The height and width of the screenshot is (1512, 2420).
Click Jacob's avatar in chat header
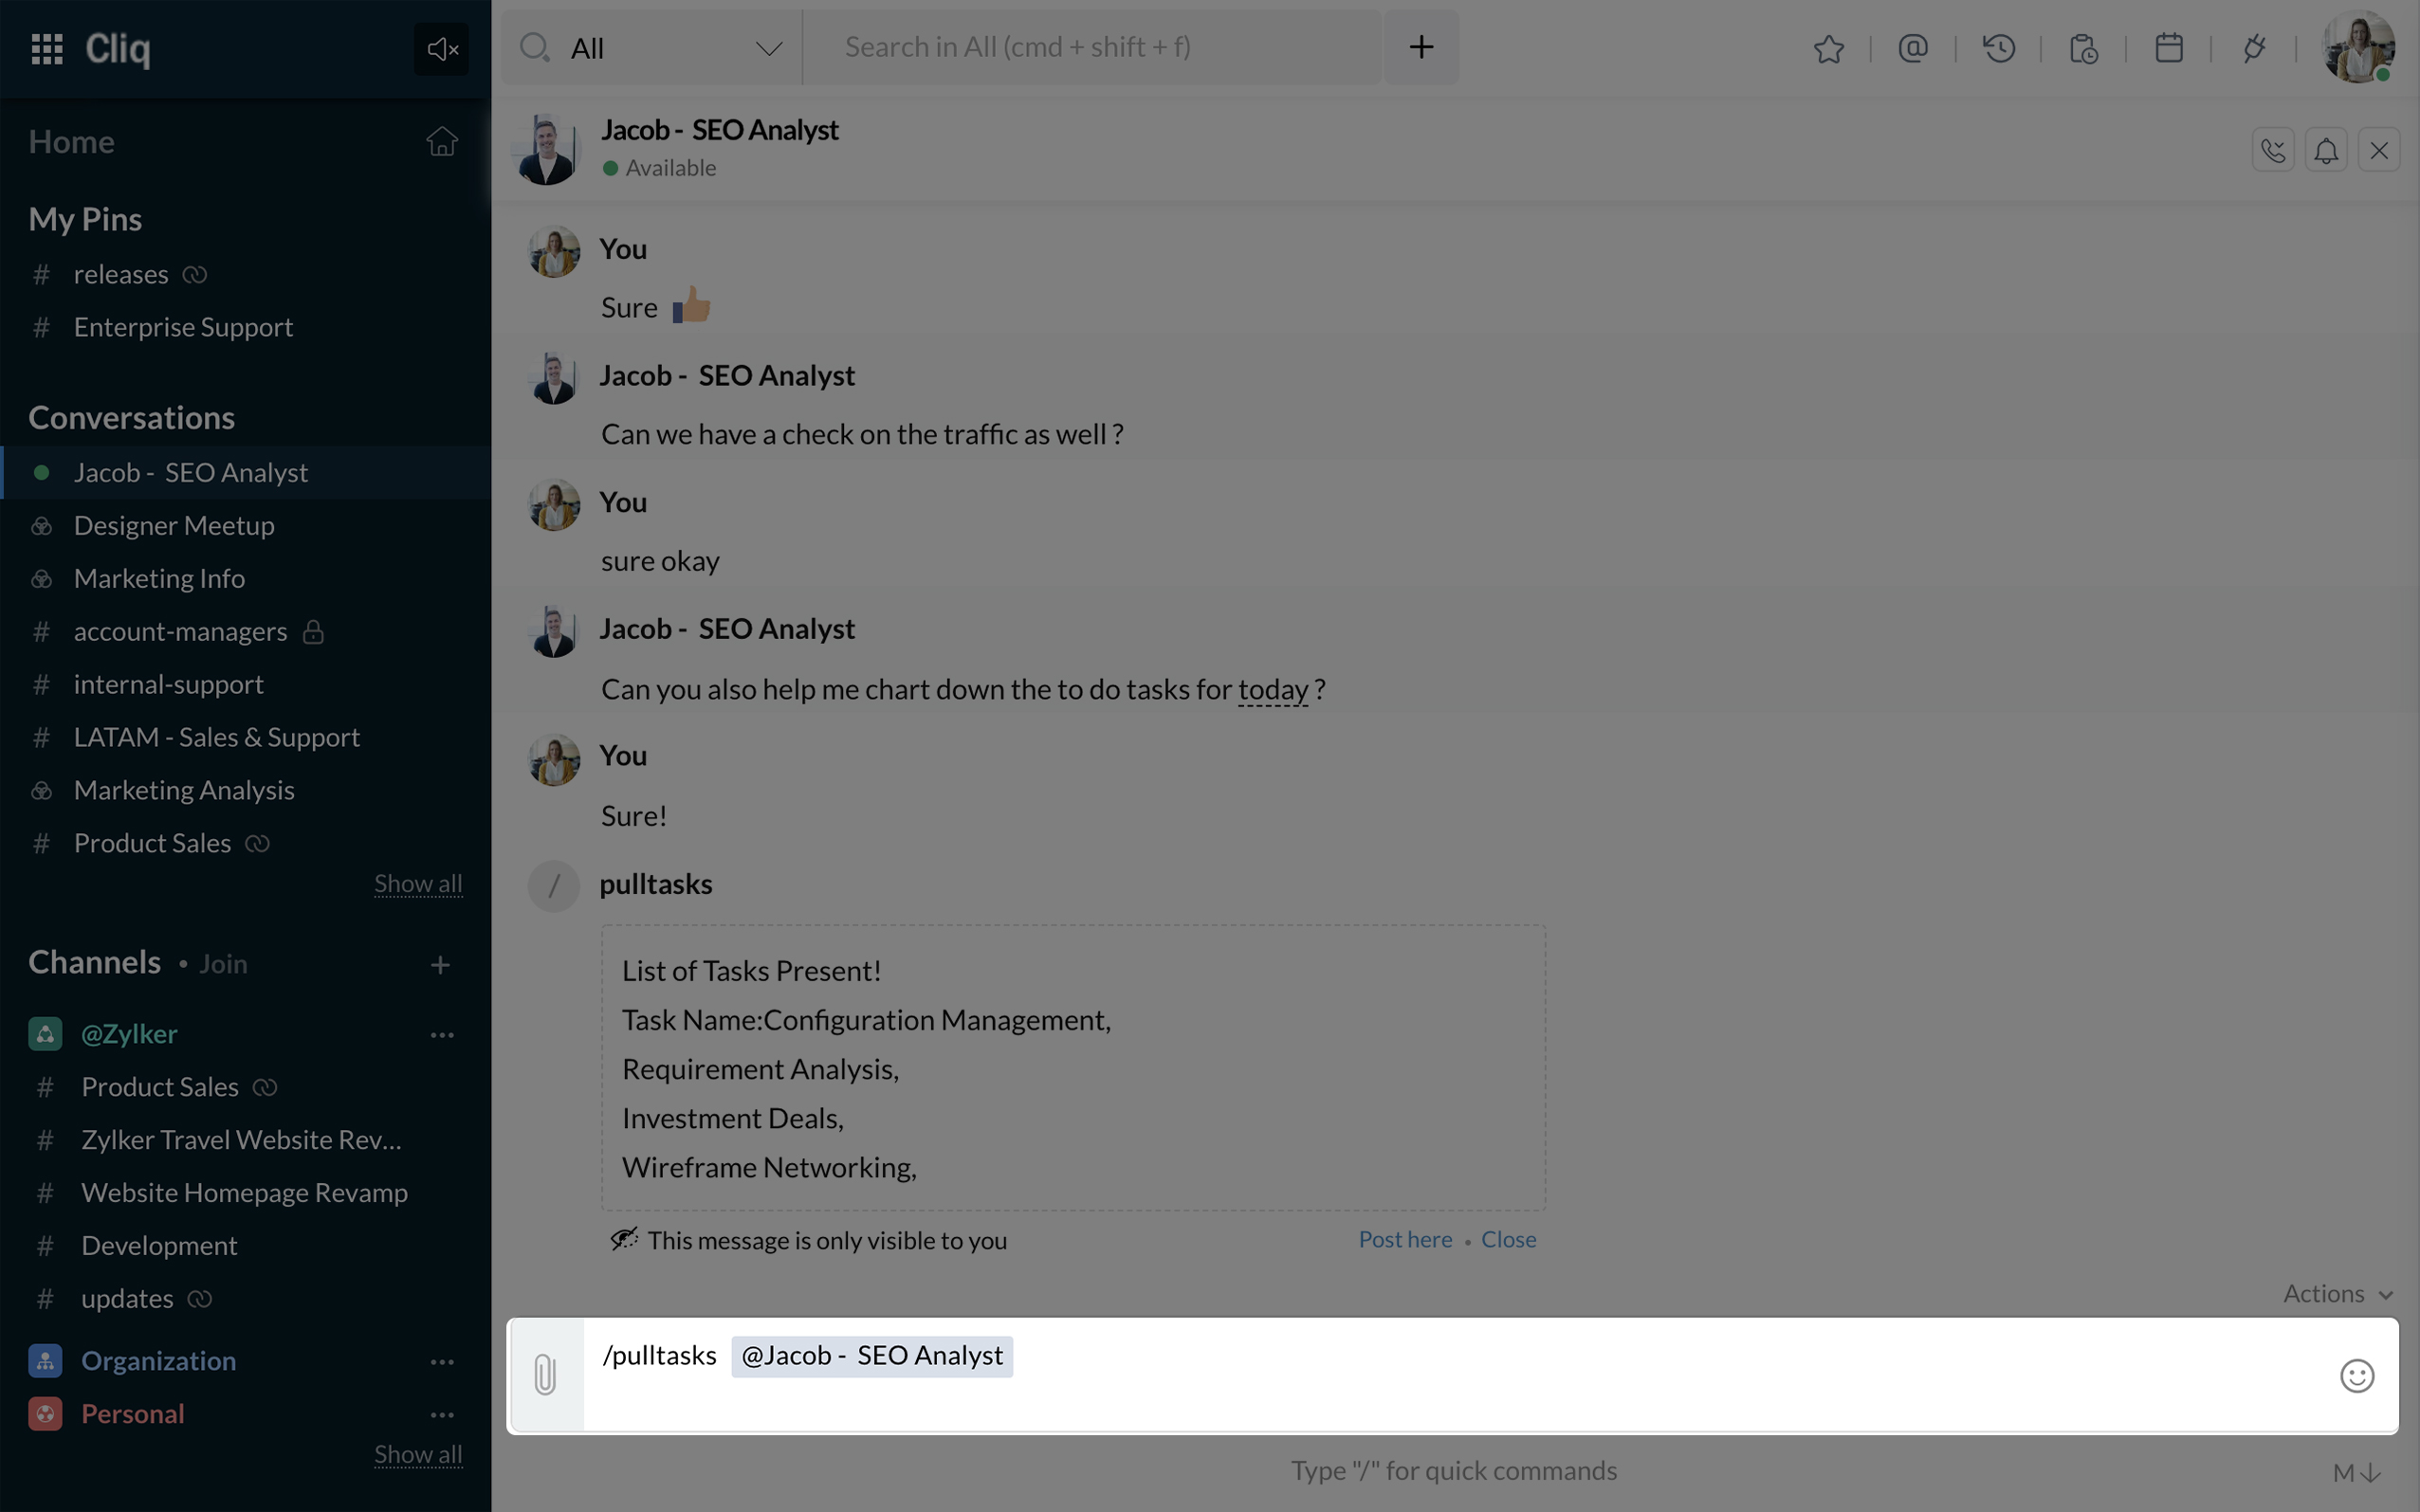click(546, 149)
